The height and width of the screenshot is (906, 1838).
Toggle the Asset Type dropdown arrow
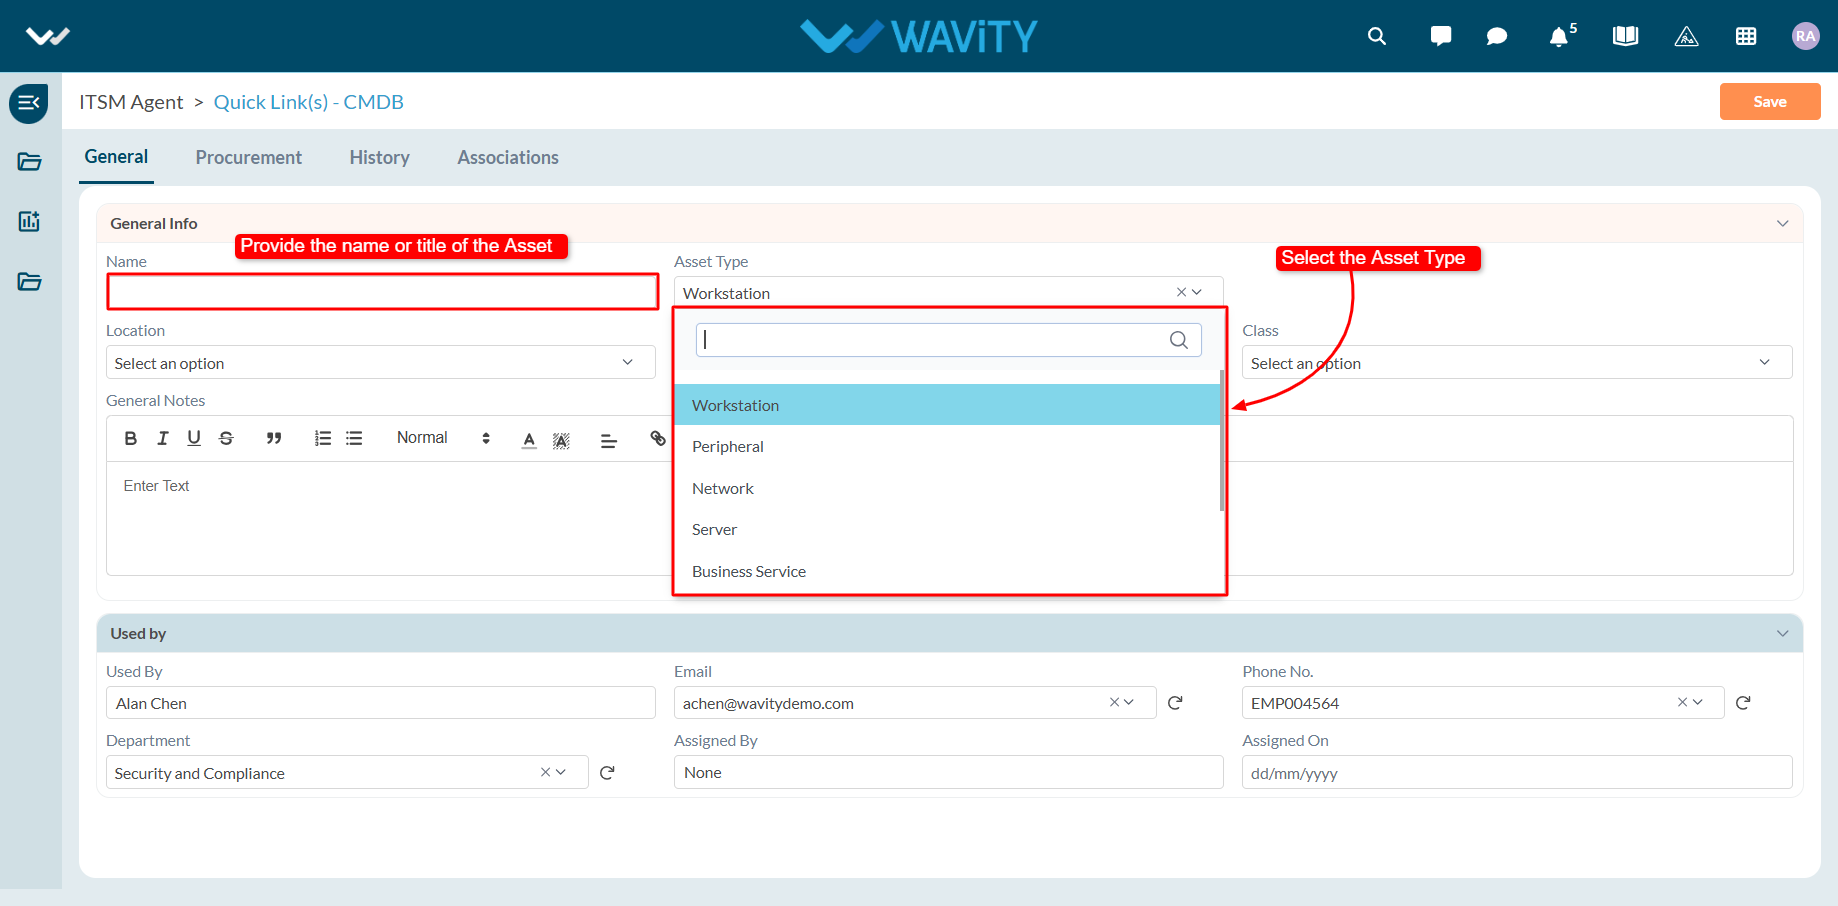pyautogui.click(x=1197, y=292)
